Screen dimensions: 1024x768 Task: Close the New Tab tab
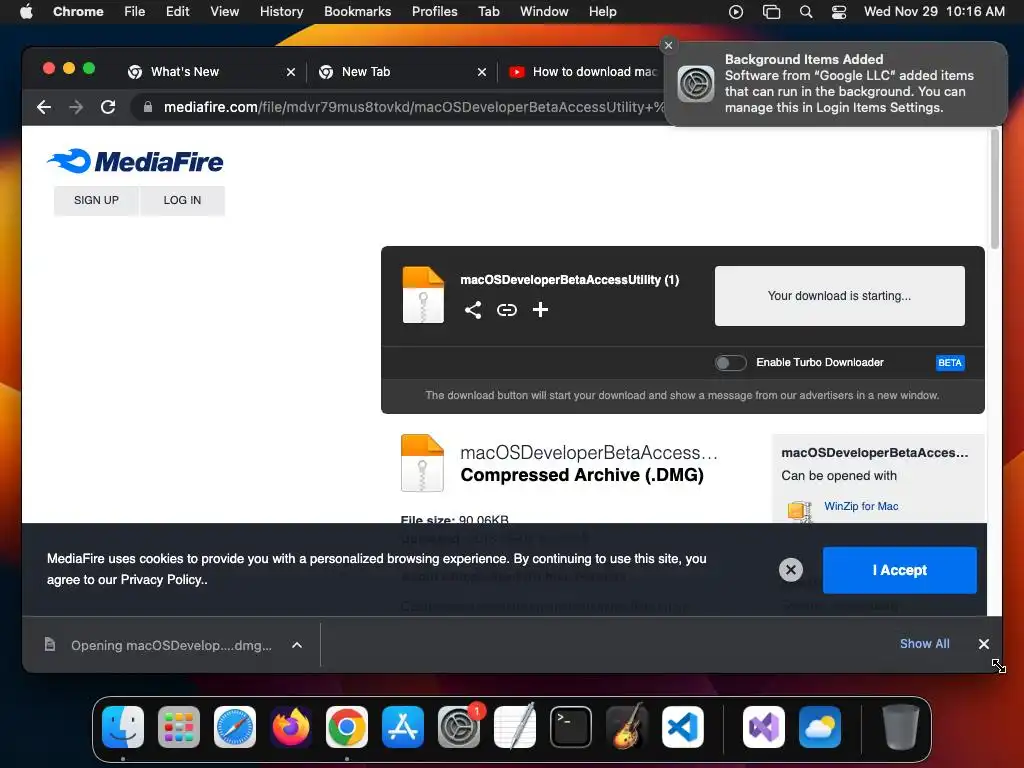point(481,72)
